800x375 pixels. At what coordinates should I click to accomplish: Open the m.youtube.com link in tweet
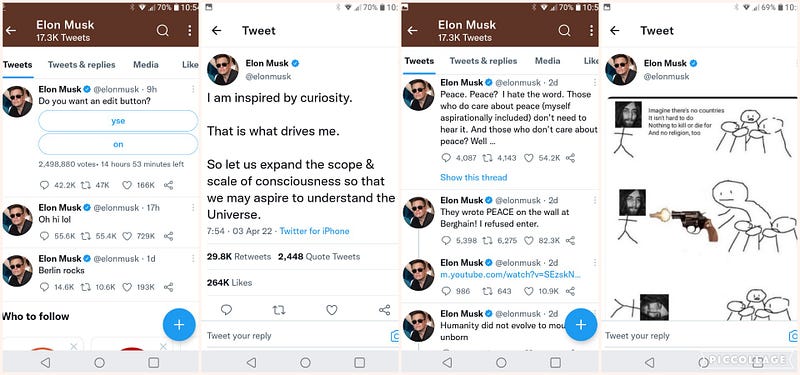point(511,275)
